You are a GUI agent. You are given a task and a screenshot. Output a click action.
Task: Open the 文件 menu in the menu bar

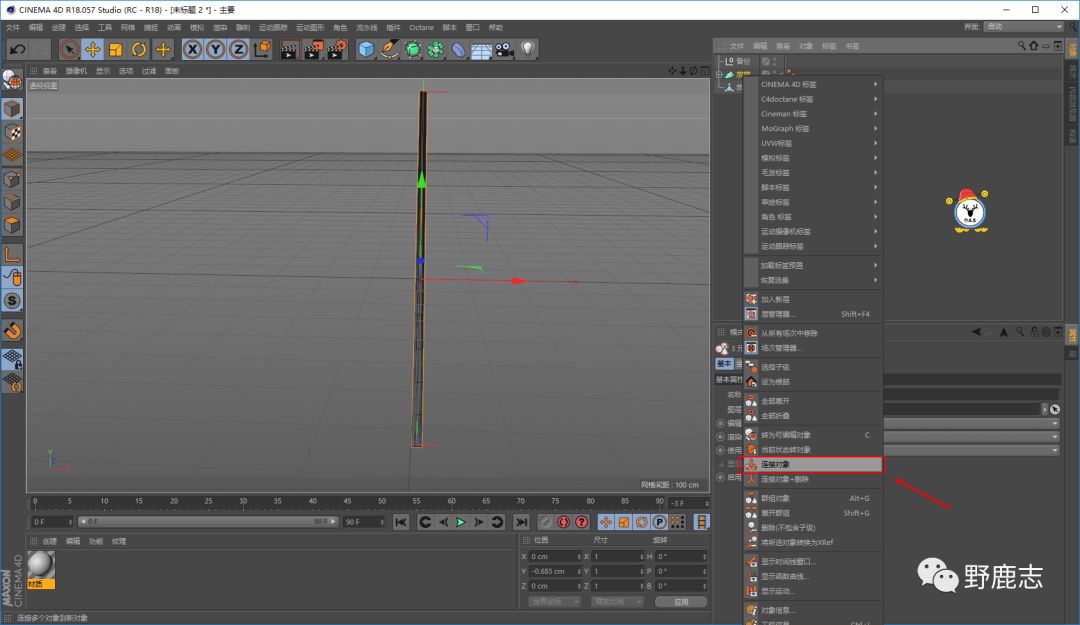[12, 27]
